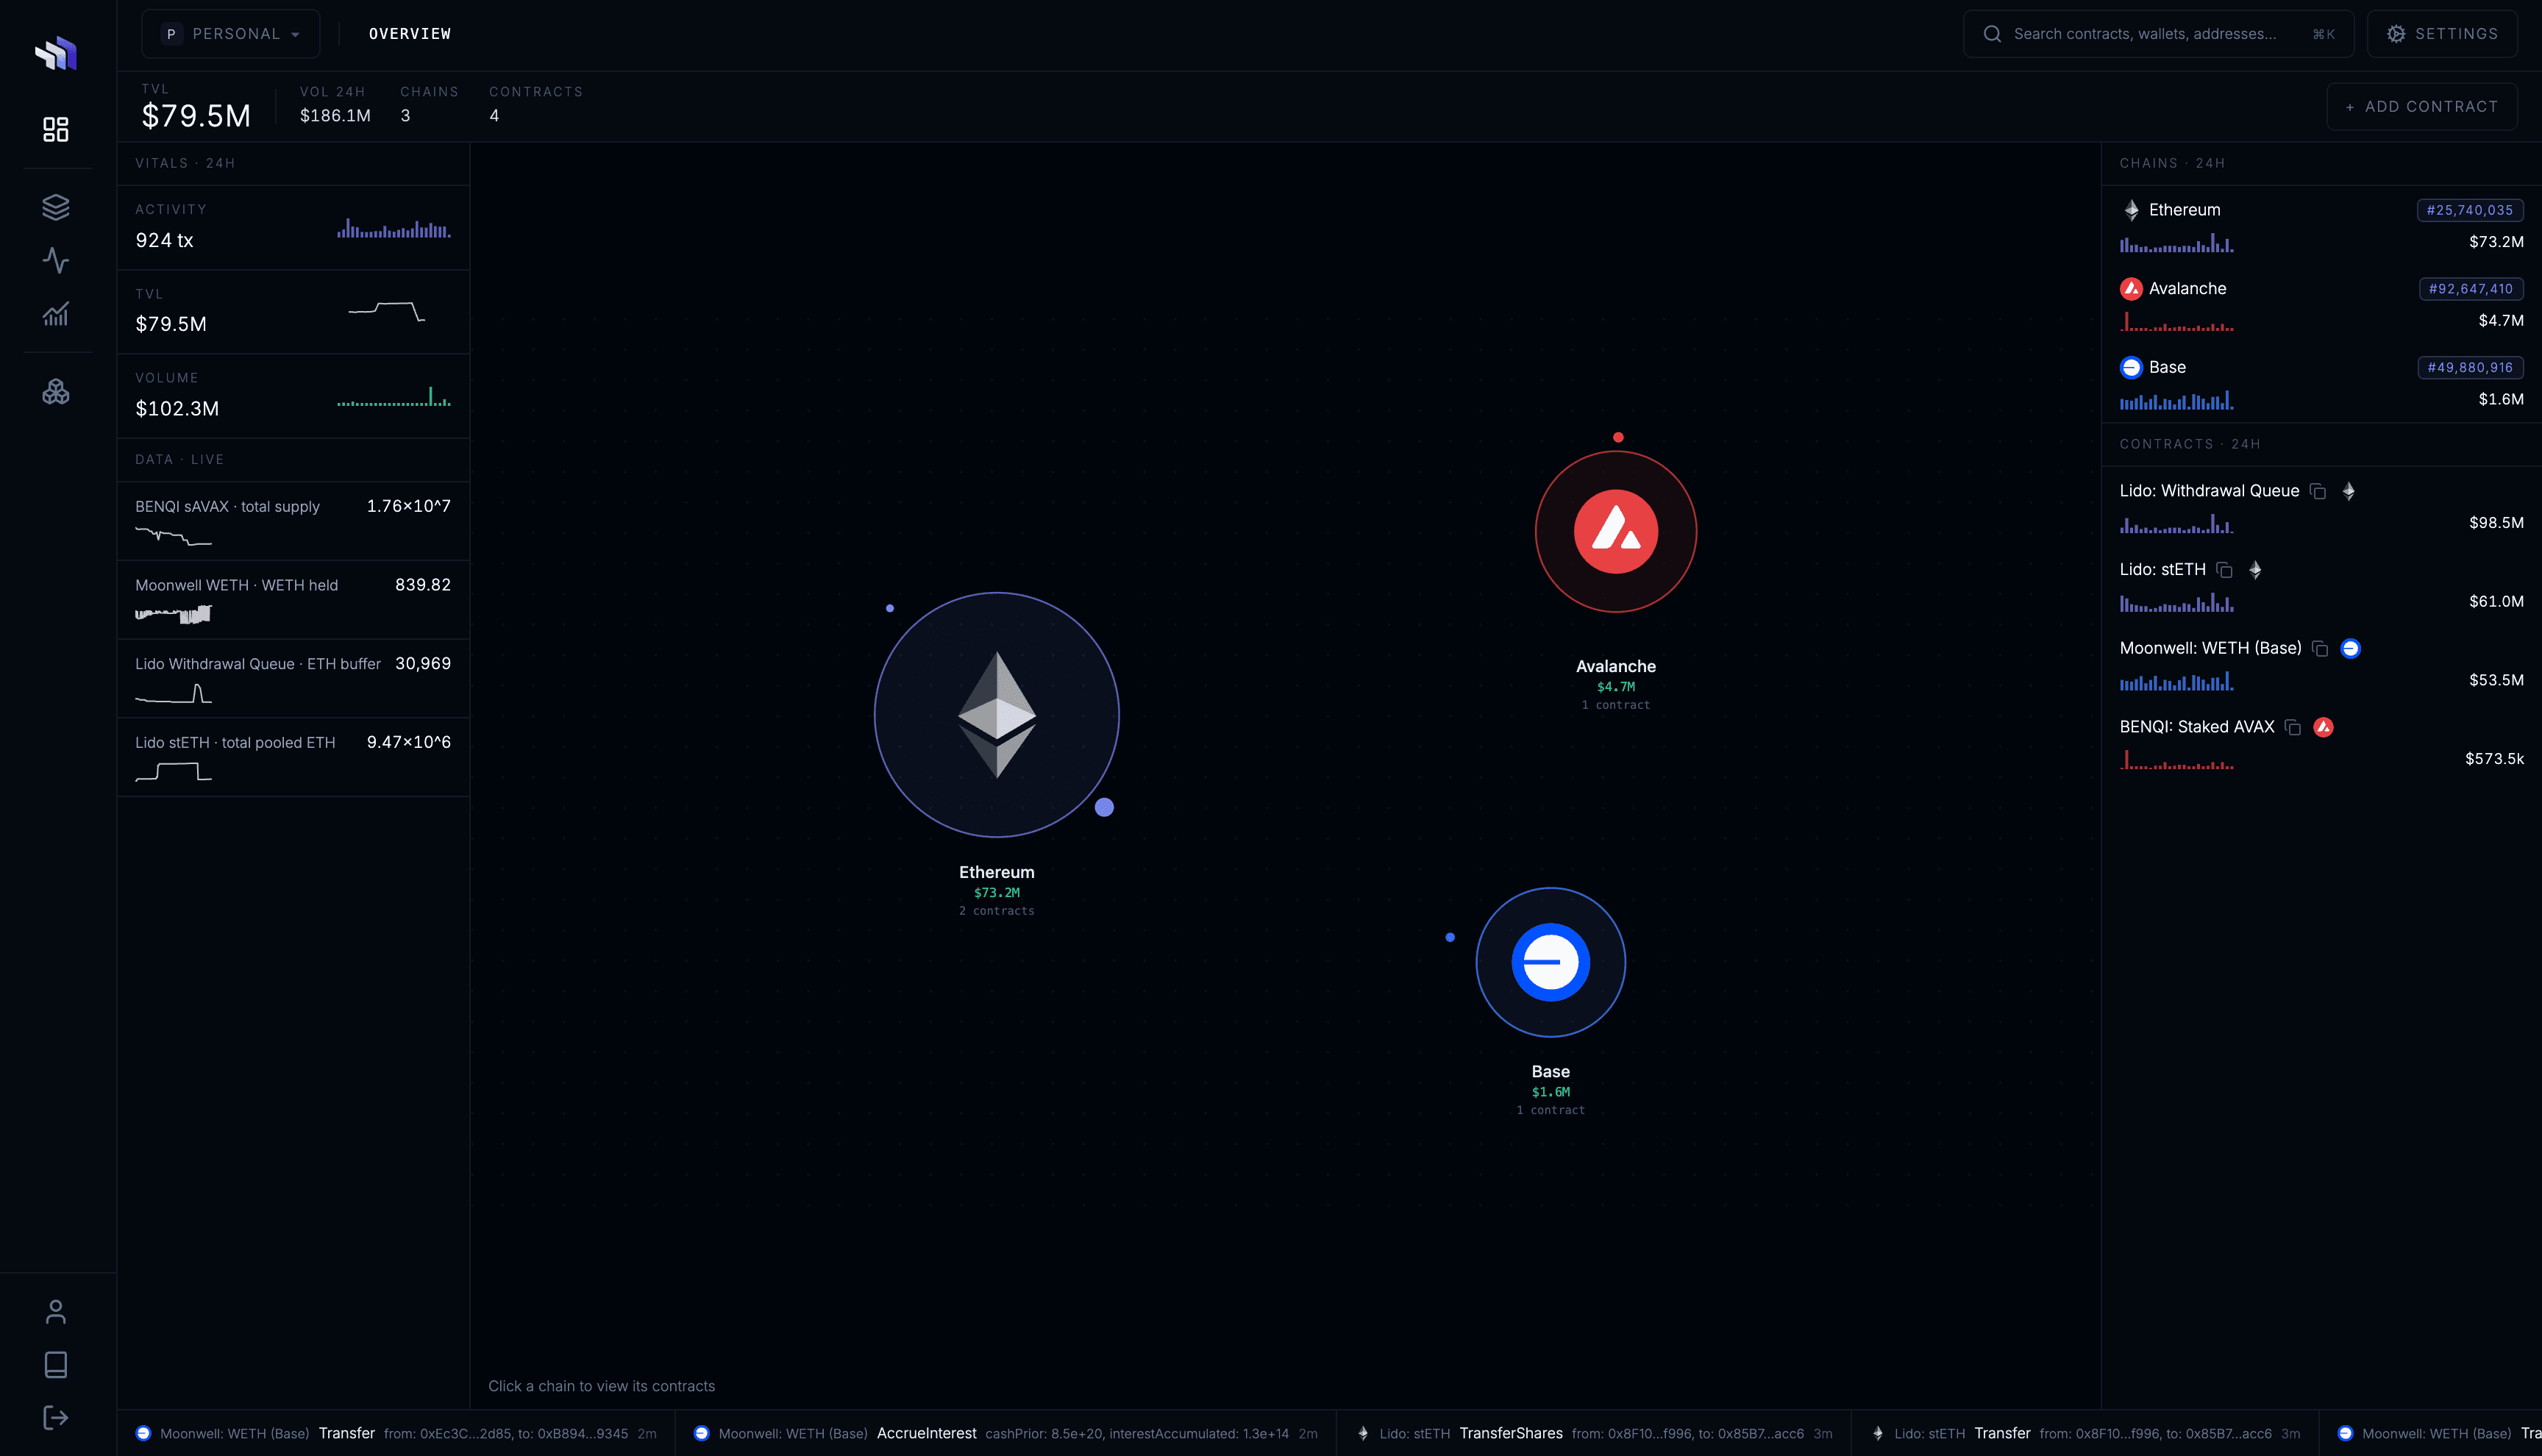Open BENQI: Staked AVAX contract row
The image size is (2542, 1456).
pyautogui.click(x=2321, y=743)
